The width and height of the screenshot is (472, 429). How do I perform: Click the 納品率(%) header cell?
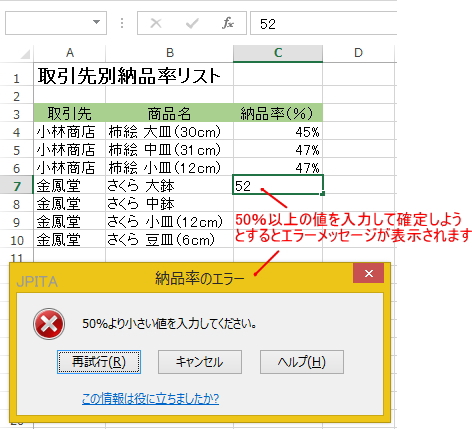point(278,113)
